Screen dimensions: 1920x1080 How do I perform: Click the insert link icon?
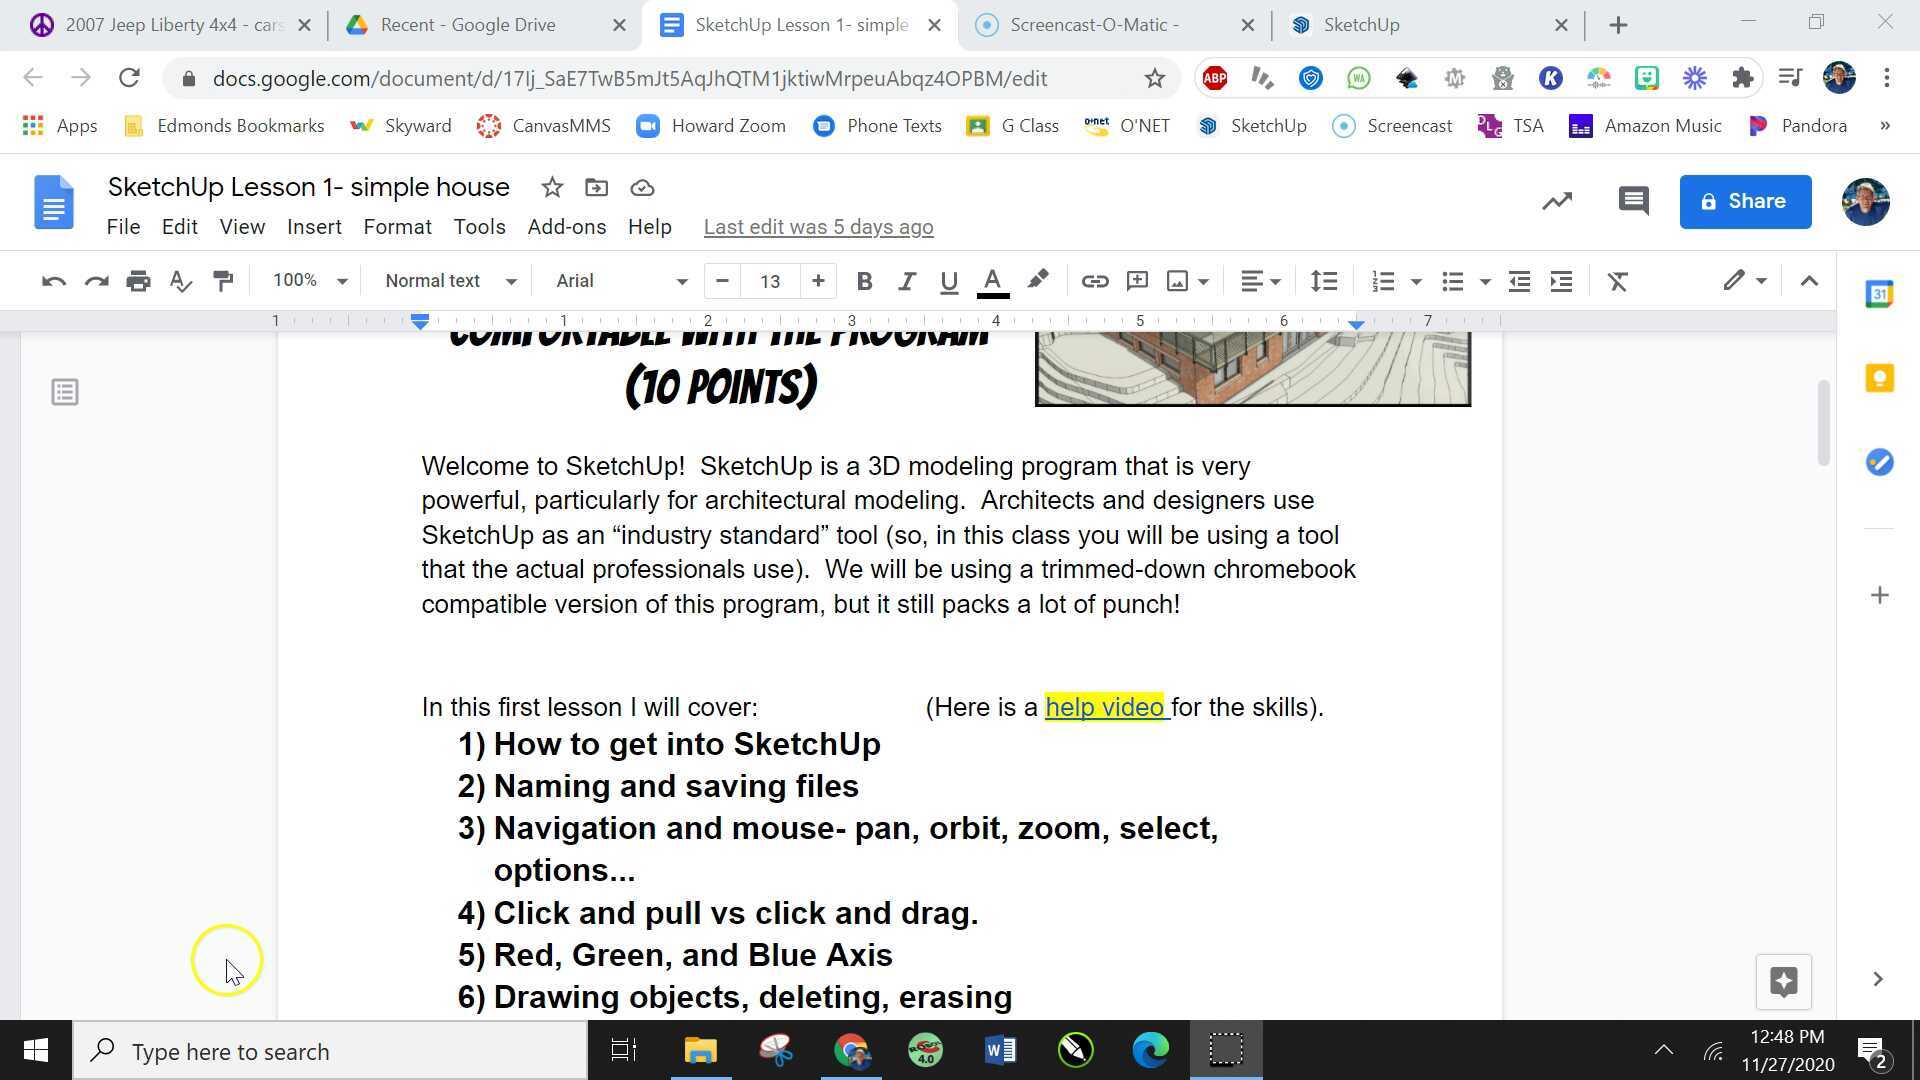1094,281
